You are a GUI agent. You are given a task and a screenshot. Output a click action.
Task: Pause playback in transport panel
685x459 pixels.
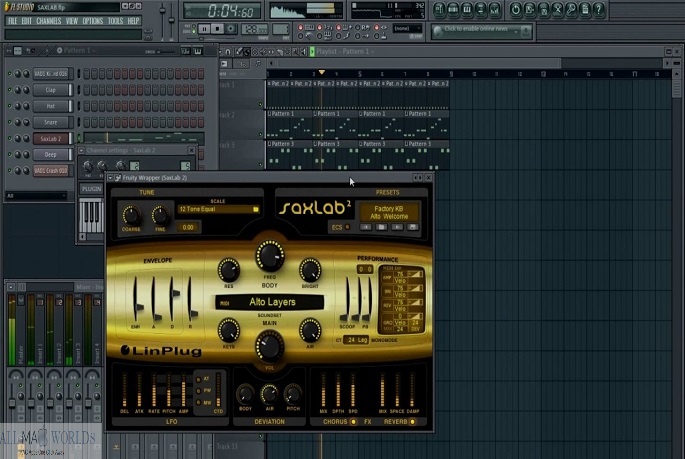click(204, 29)
